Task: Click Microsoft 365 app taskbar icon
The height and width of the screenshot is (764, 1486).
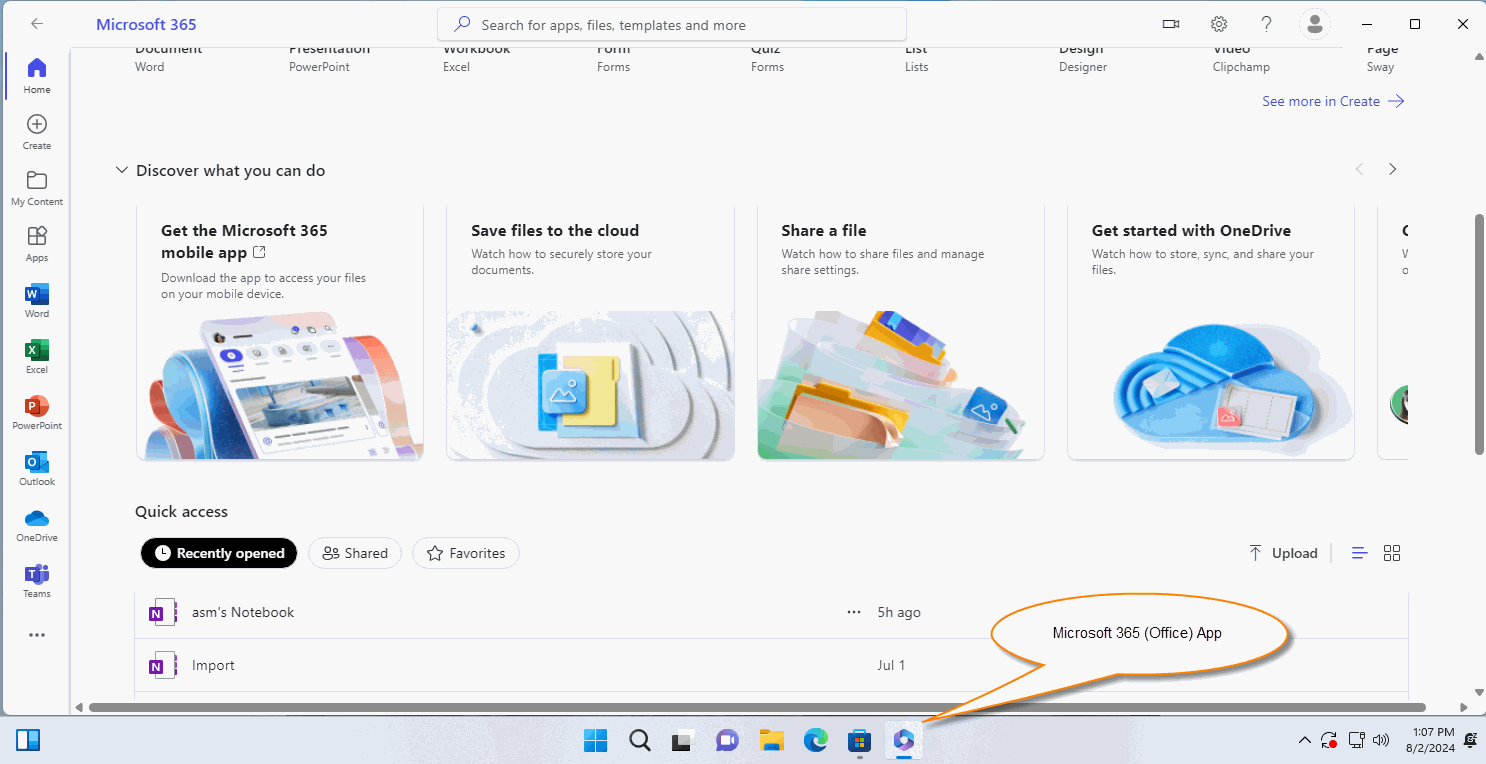Action: [904, 740]
